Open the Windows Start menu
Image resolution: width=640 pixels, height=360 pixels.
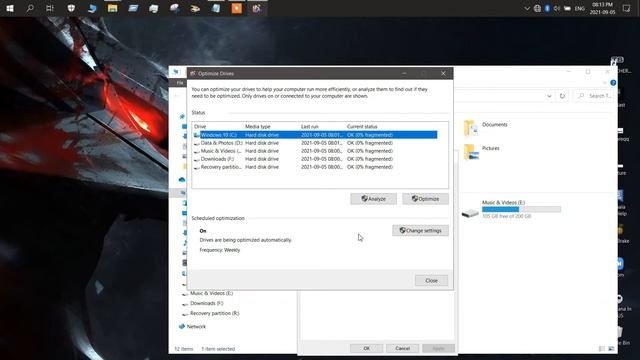(10, 8)
